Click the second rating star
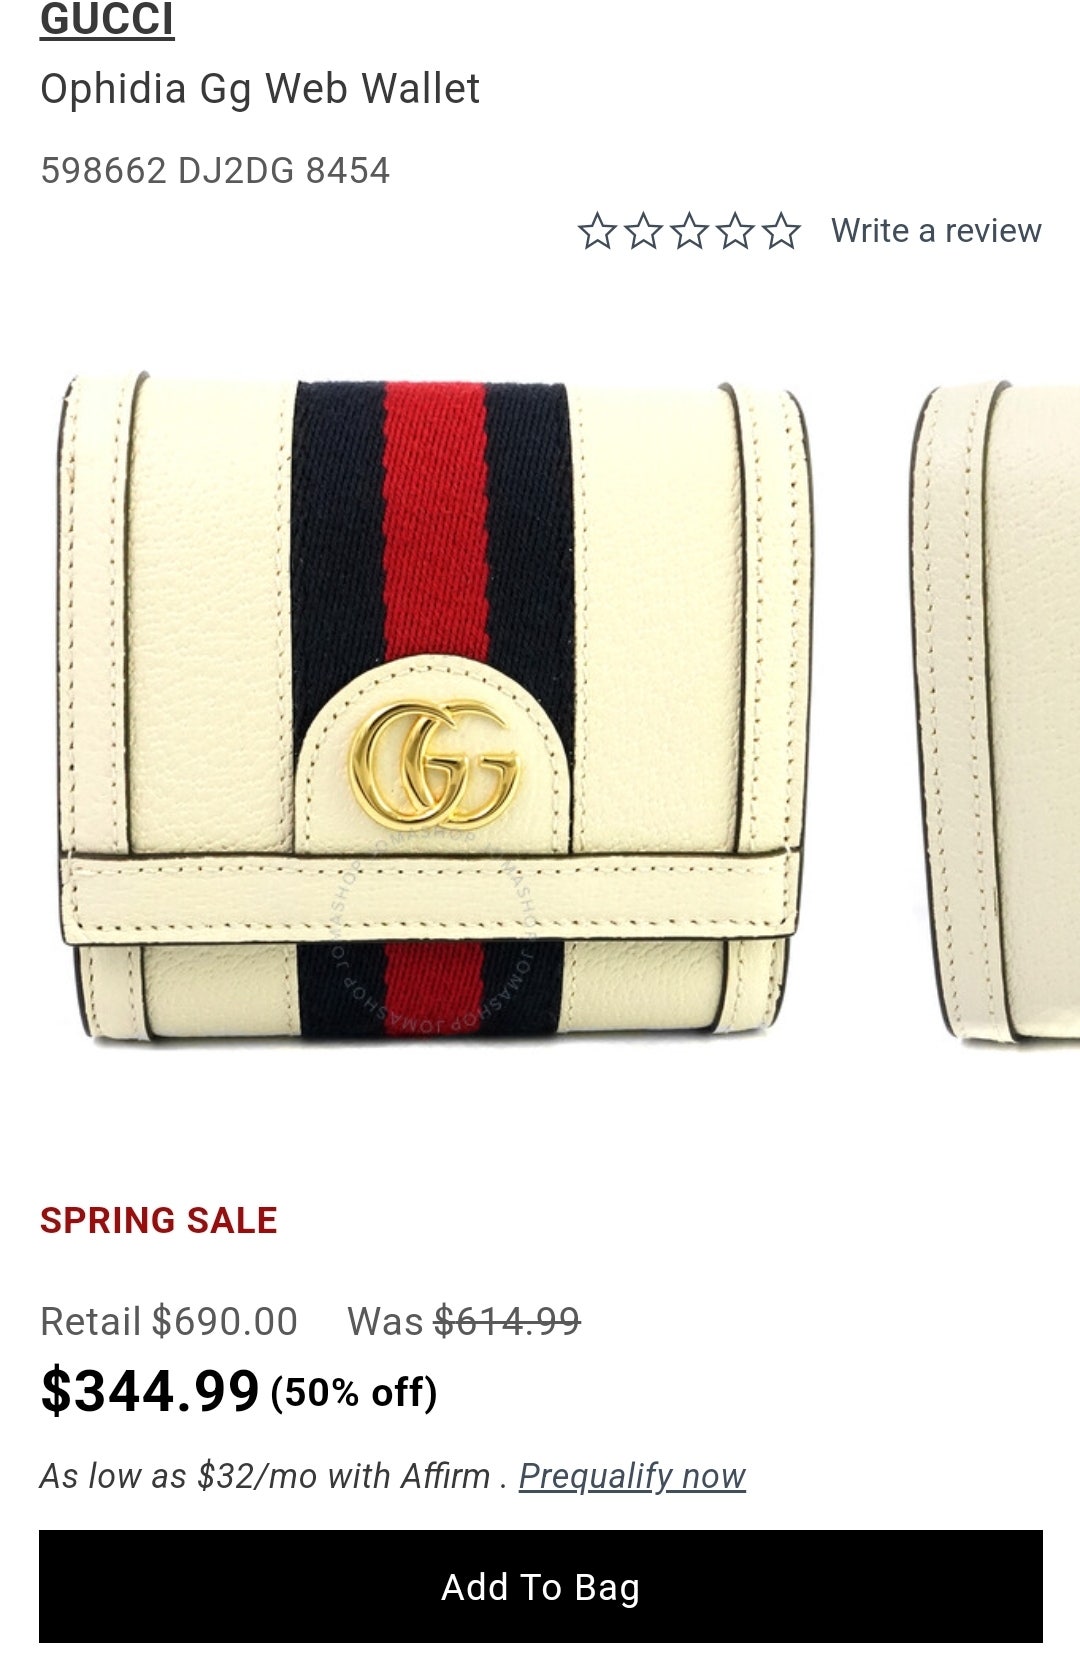The image size is (1080, 1680). click(643, 231)
